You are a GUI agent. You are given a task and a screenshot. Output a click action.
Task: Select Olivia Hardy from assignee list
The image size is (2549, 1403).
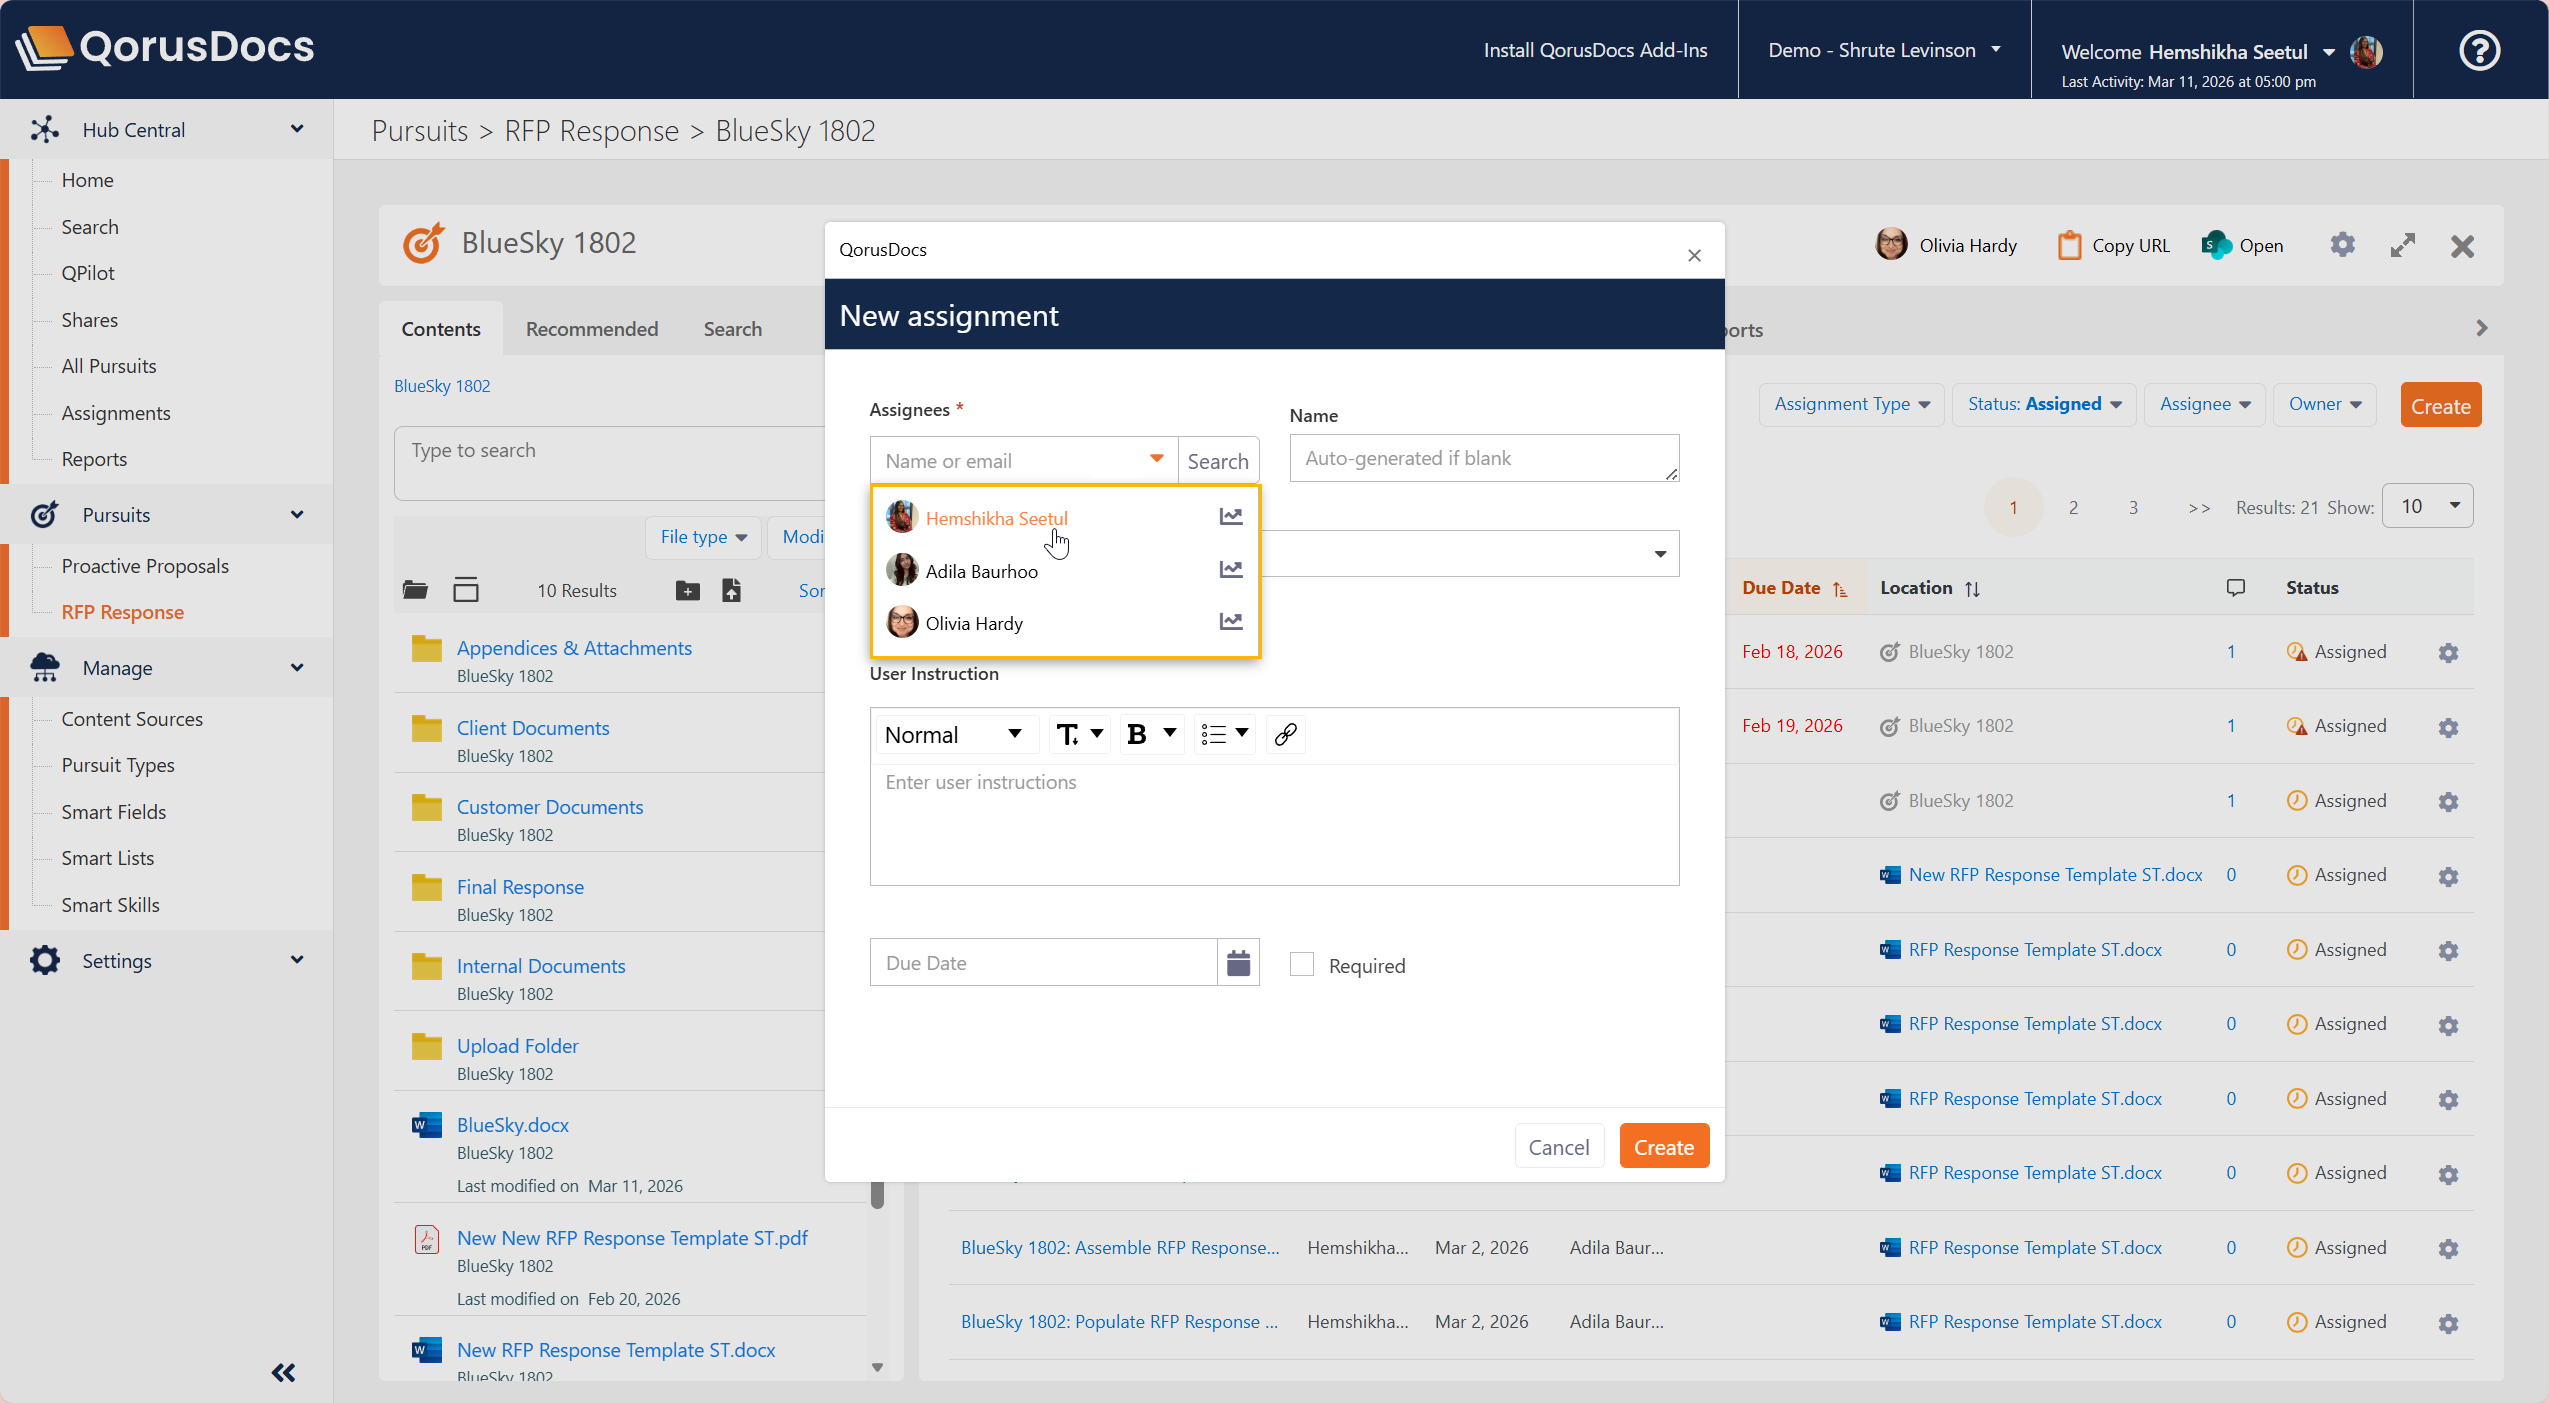[x=973, y=623]
